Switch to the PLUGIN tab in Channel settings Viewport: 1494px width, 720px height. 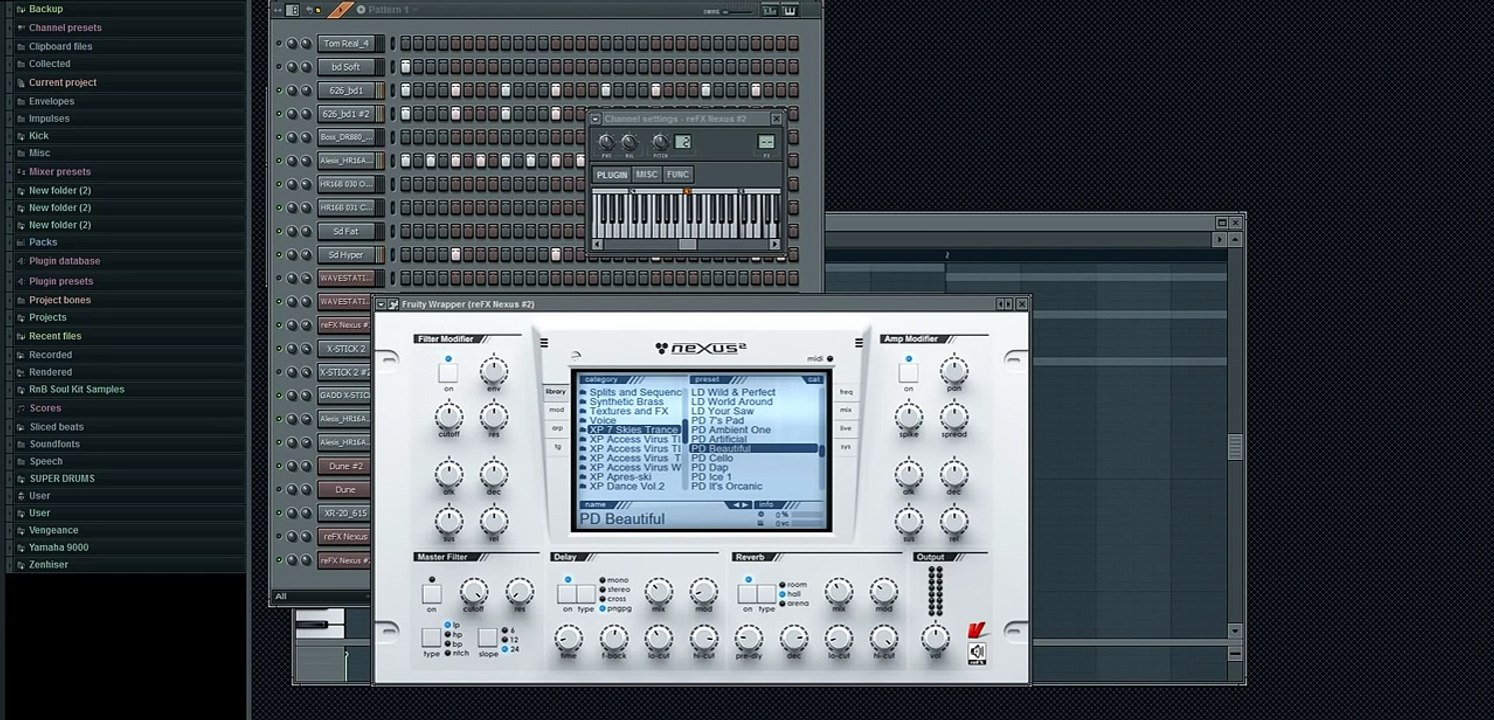point(611,175)
